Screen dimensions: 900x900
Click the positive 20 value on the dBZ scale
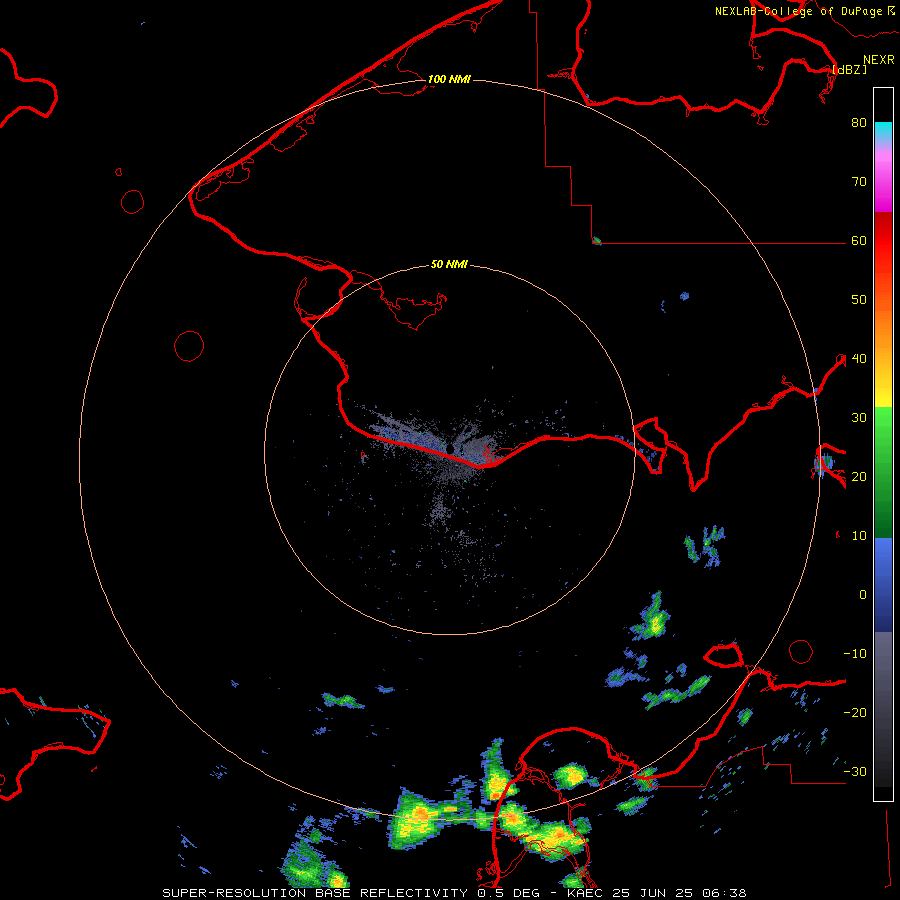(859, 476)
